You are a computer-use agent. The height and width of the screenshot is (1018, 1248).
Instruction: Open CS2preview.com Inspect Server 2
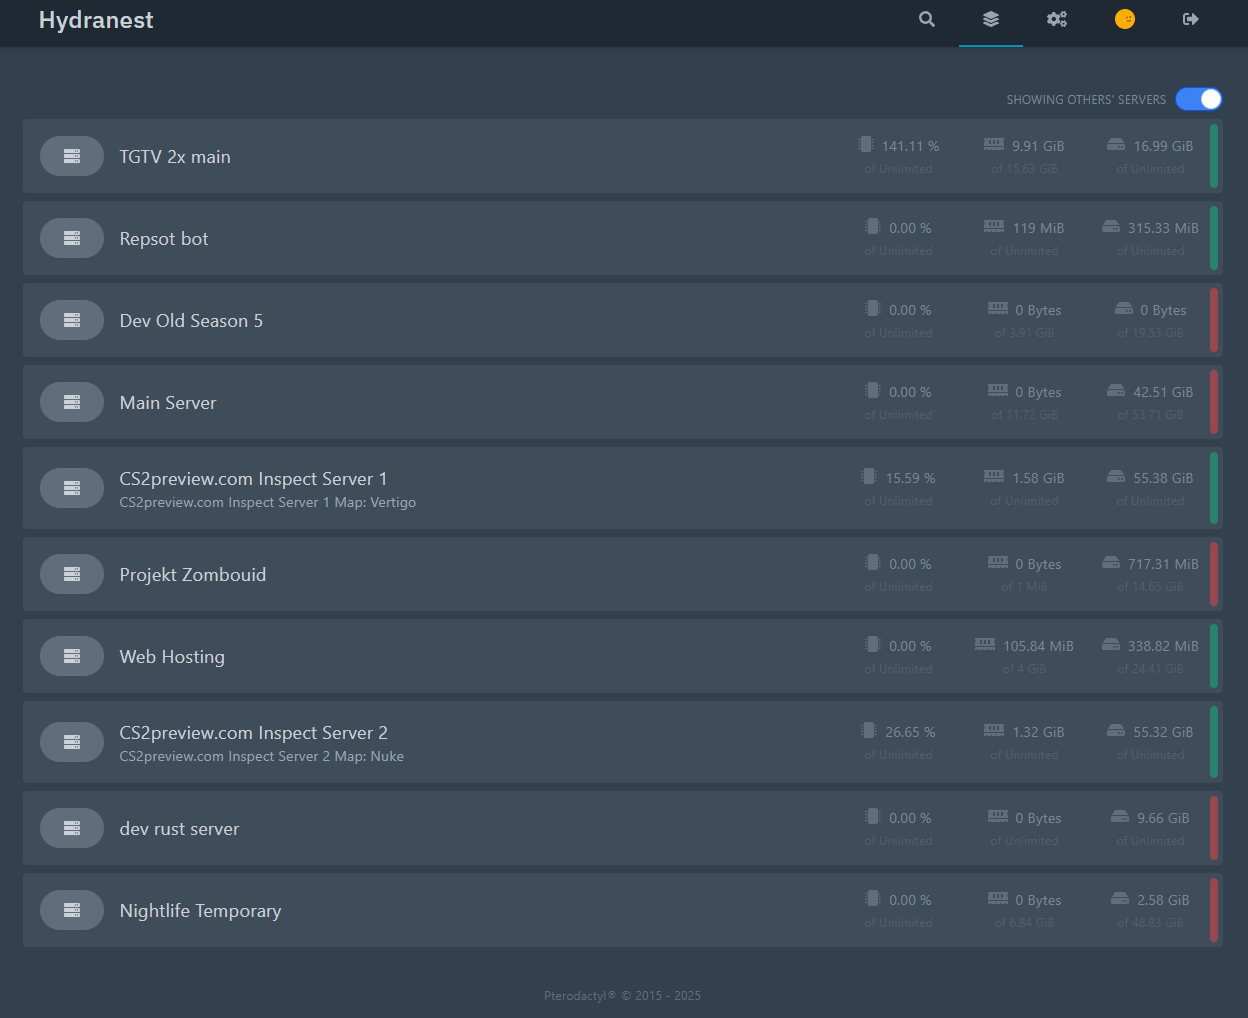tap(622, 742)
